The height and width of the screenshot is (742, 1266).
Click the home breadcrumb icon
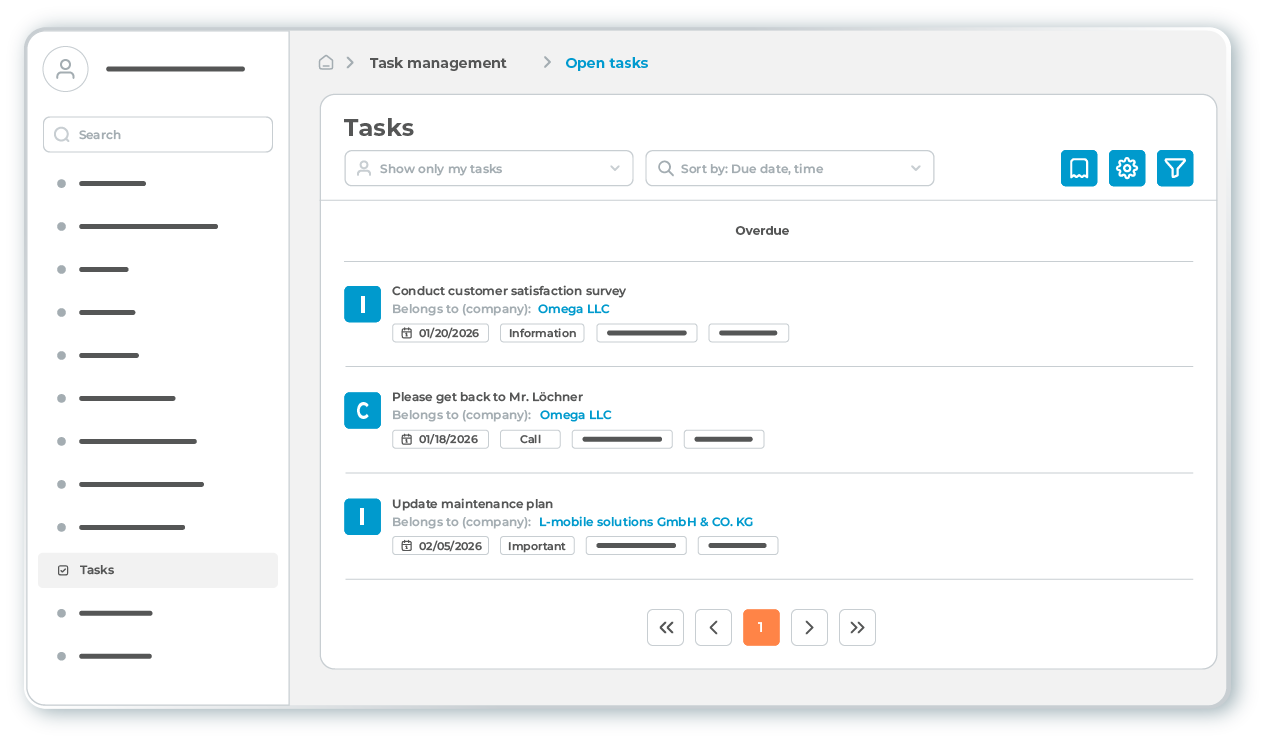tap(326, 62)
